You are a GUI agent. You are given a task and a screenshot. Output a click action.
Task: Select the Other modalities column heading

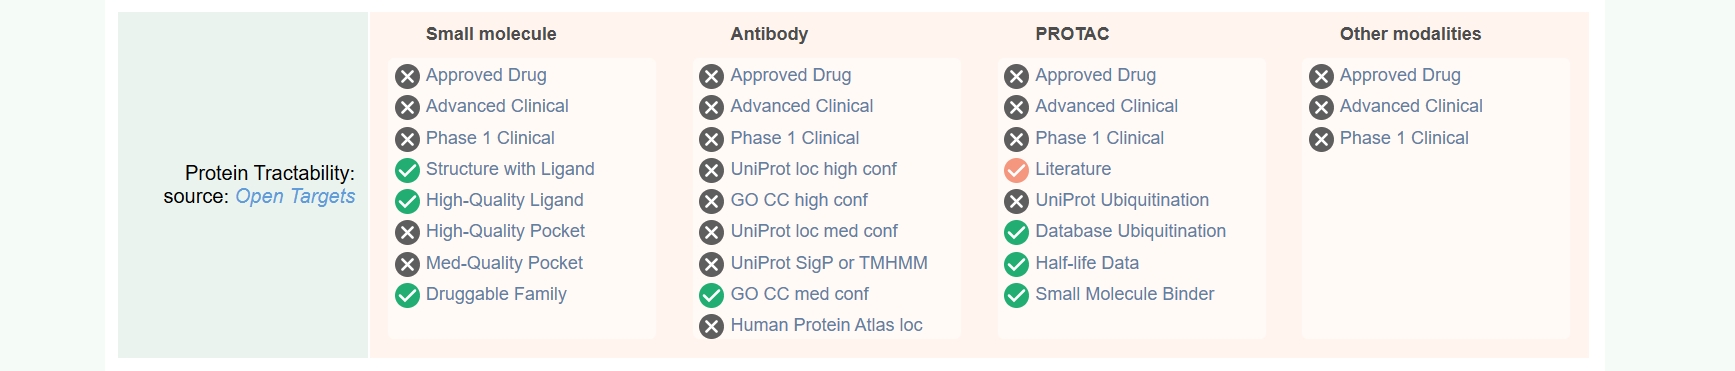pos(1410,34)
